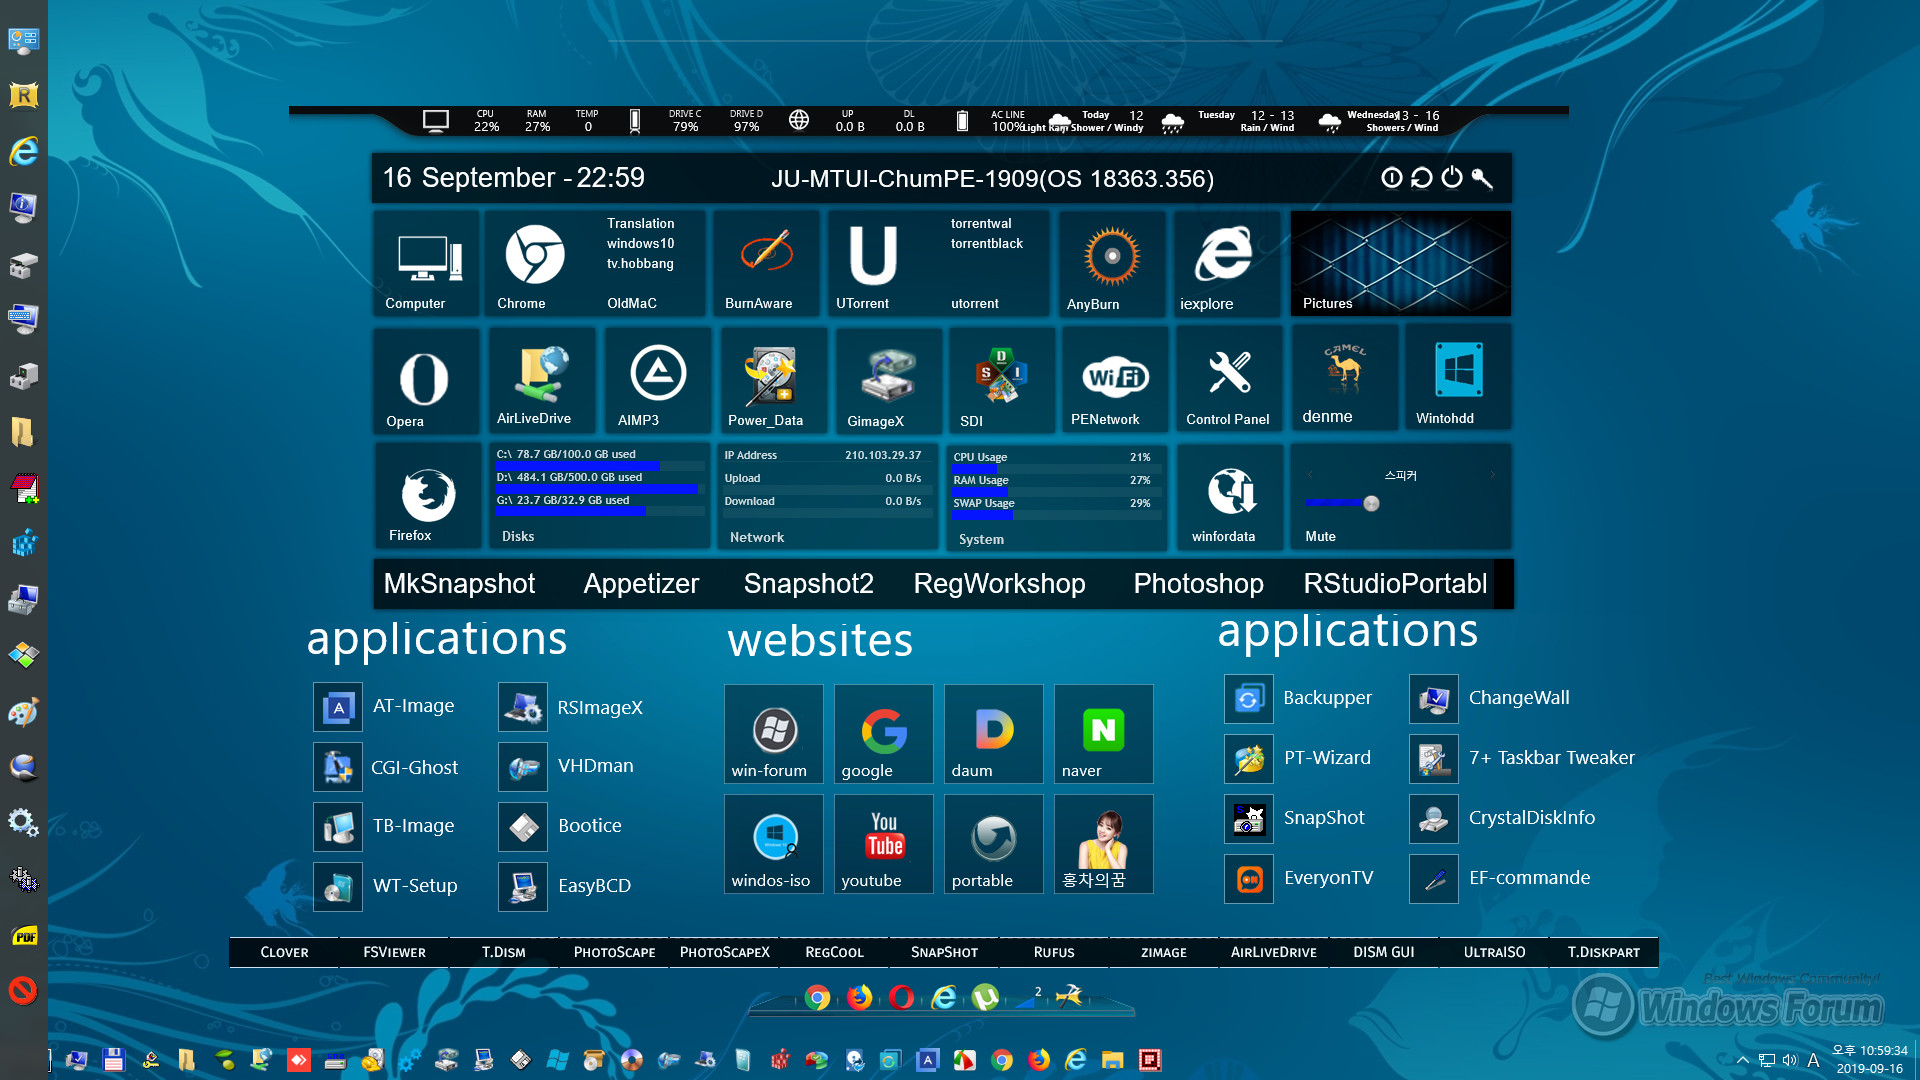Click the volume icon in system tray
The height and width of the screenshot is (1080, 1920).
[x=1789, y=1061]
